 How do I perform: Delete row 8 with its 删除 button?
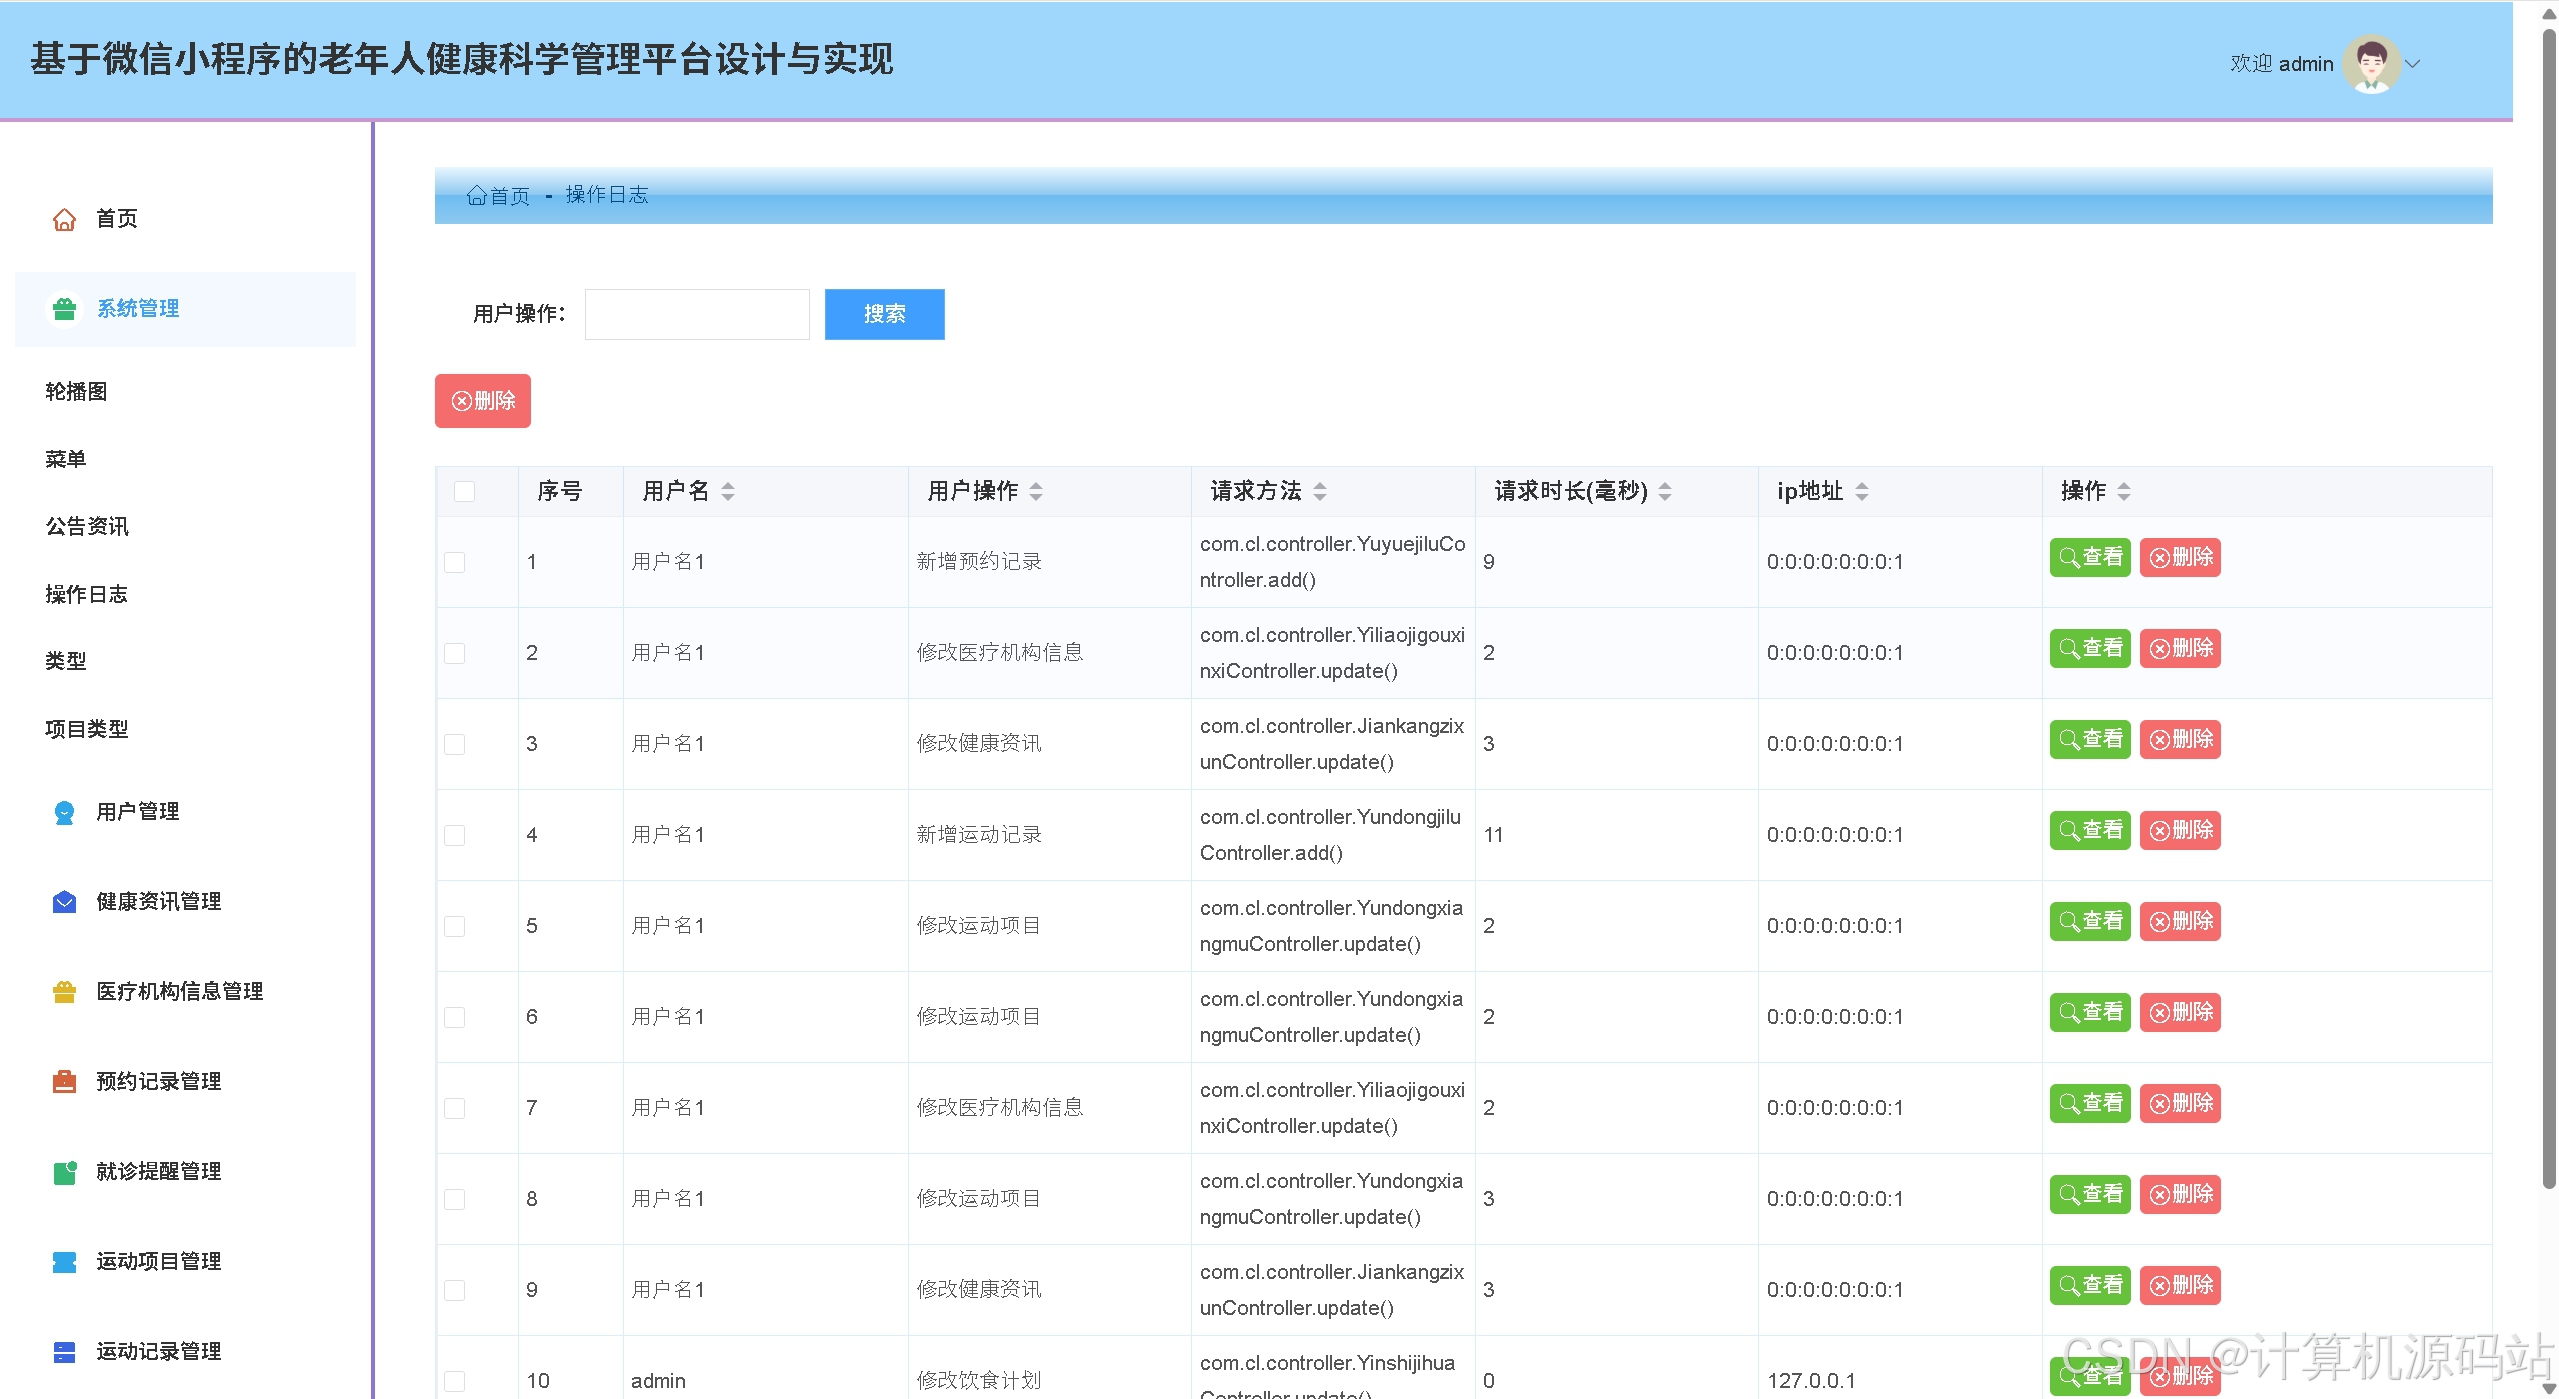pyautogui.click(x=2180, y=1194)
